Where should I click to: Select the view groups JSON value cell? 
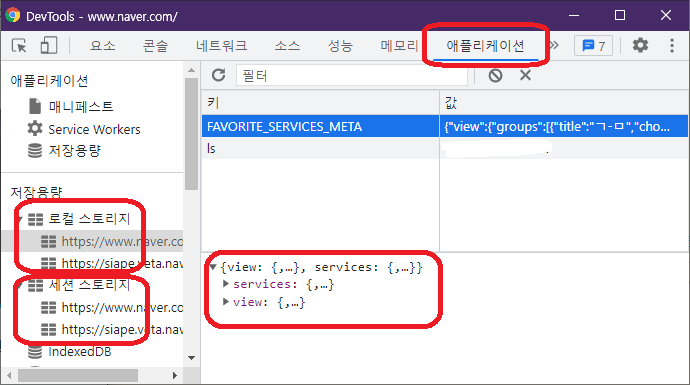pos(564,126)
